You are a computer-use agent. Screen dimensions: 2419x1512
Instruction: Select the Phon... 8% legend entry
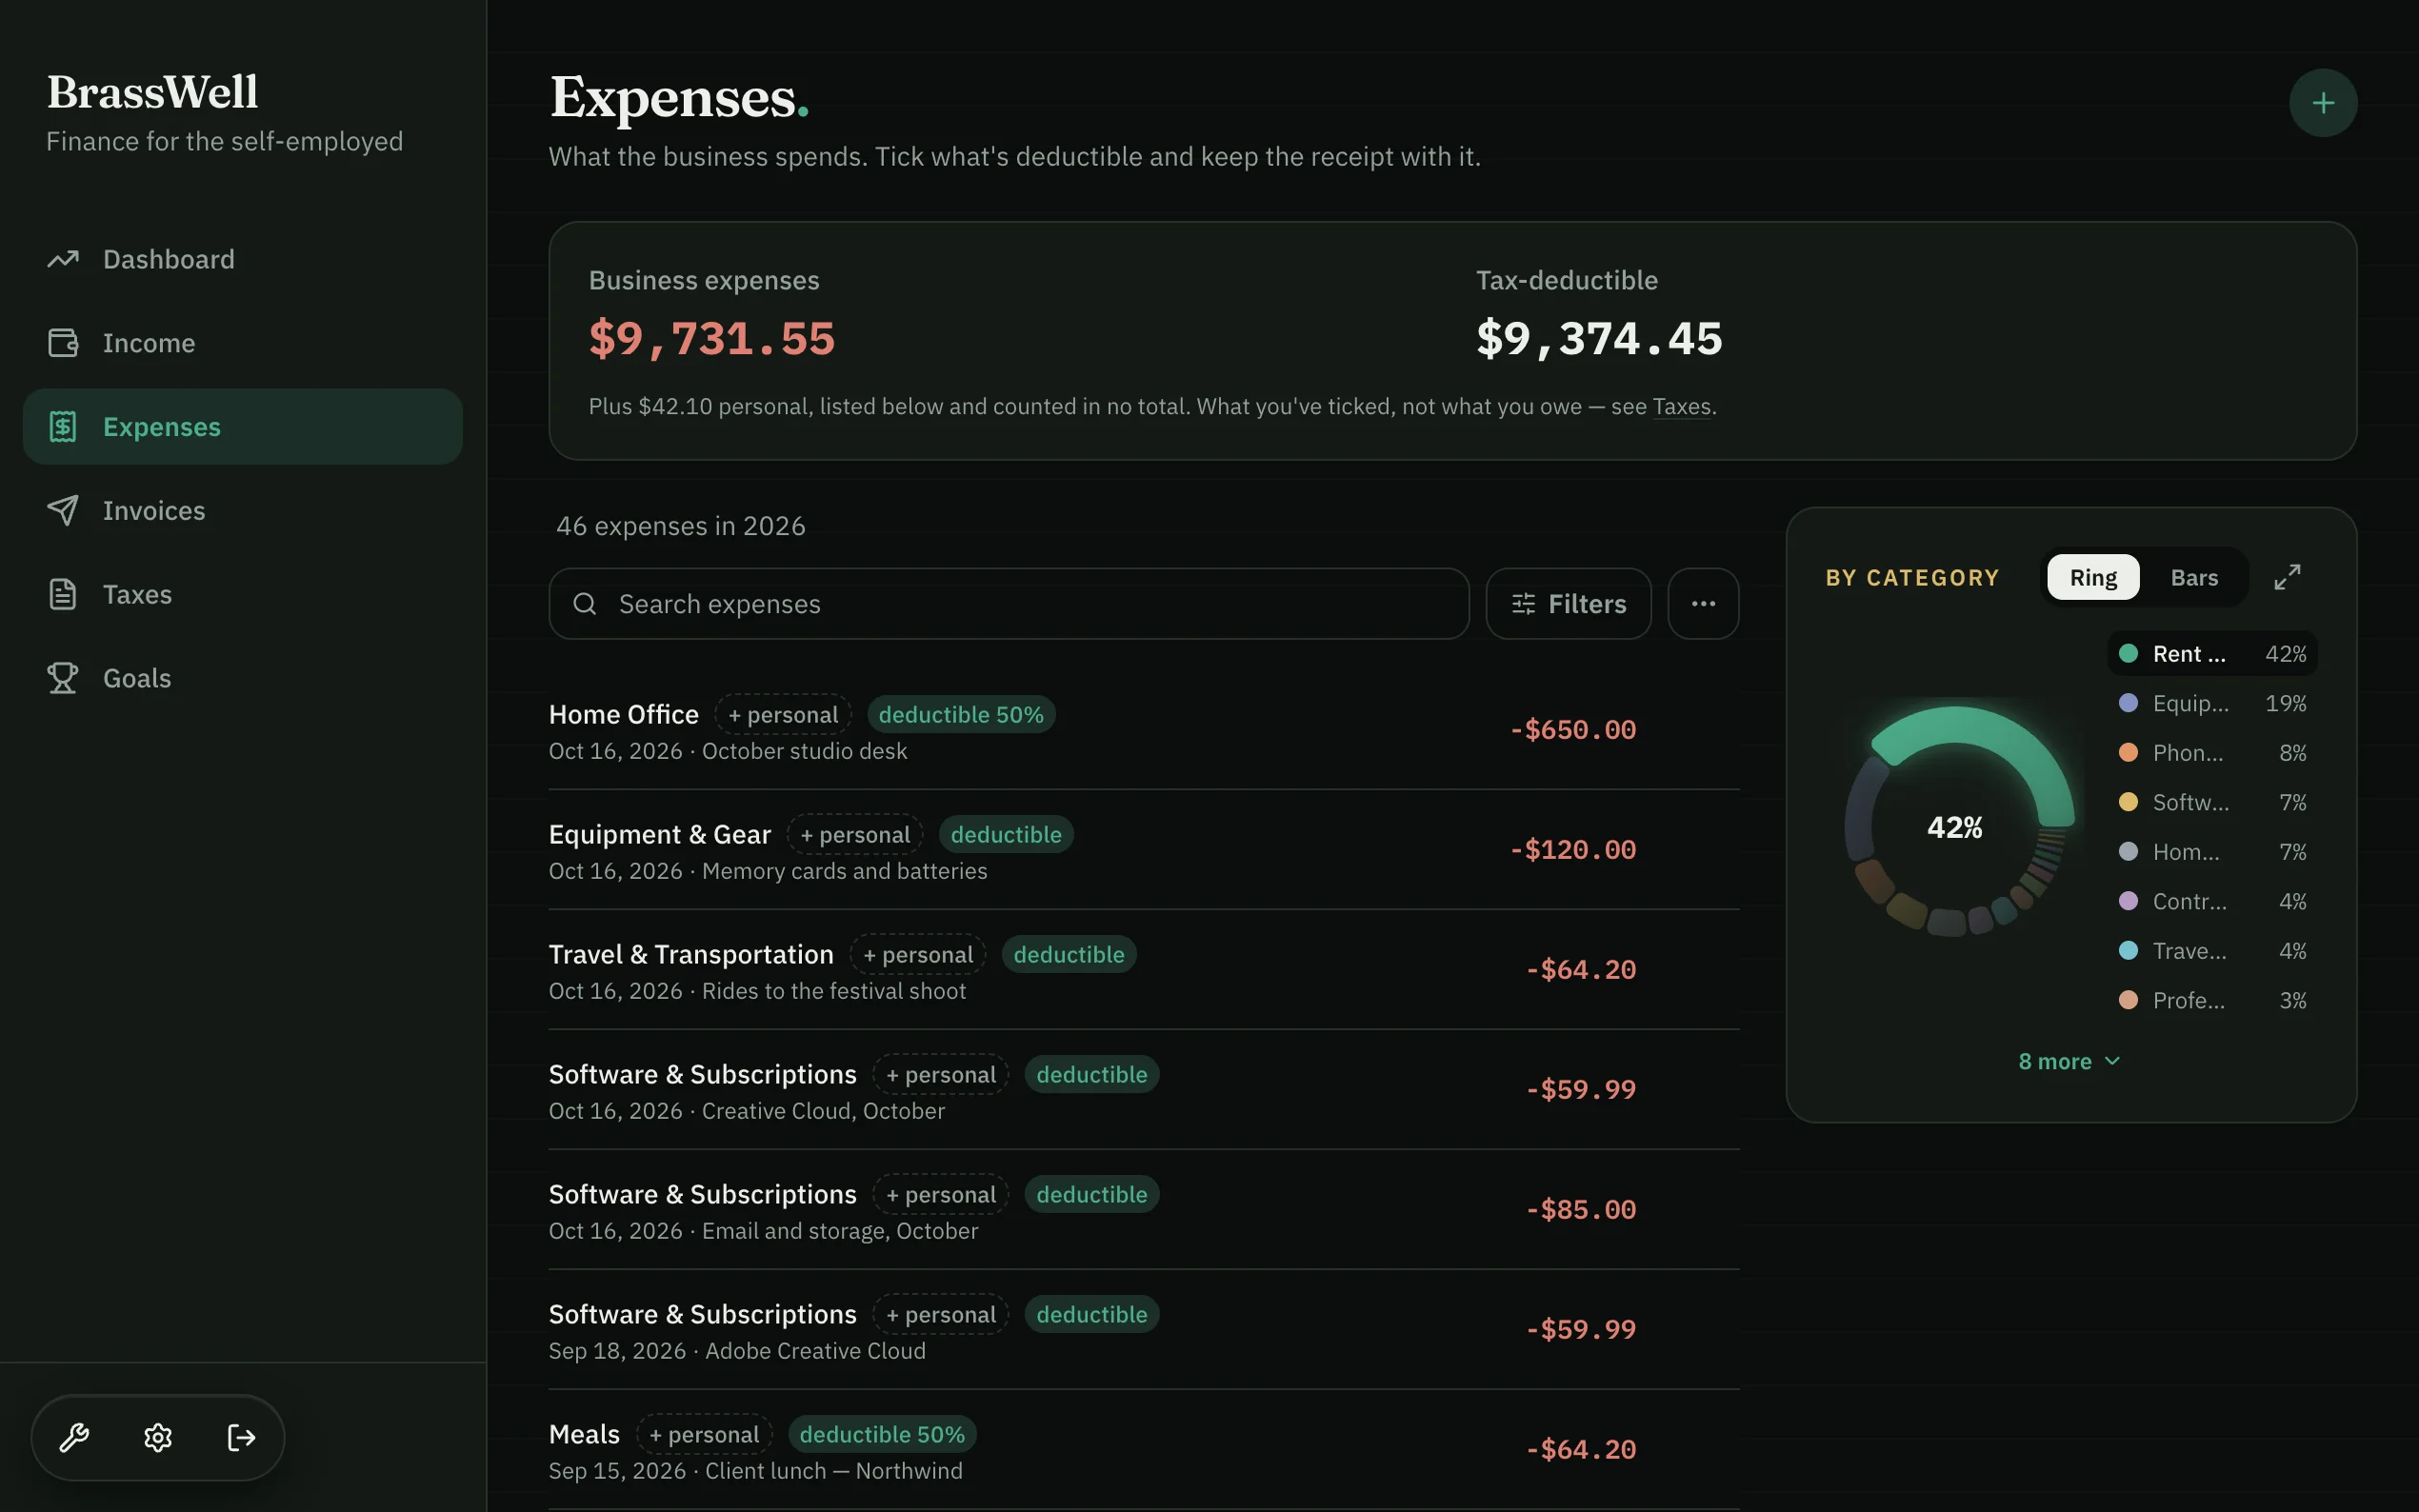[x=2212, y=753]
